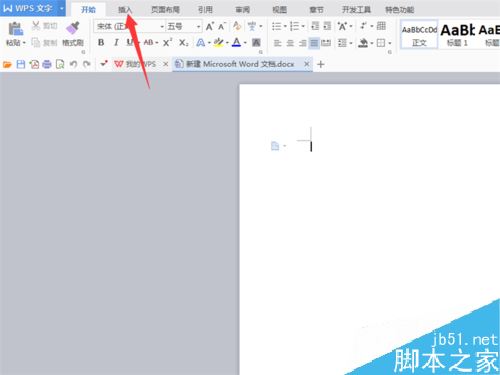
Task: Open the 页面布局 tab
Action: tap(165, 10)
